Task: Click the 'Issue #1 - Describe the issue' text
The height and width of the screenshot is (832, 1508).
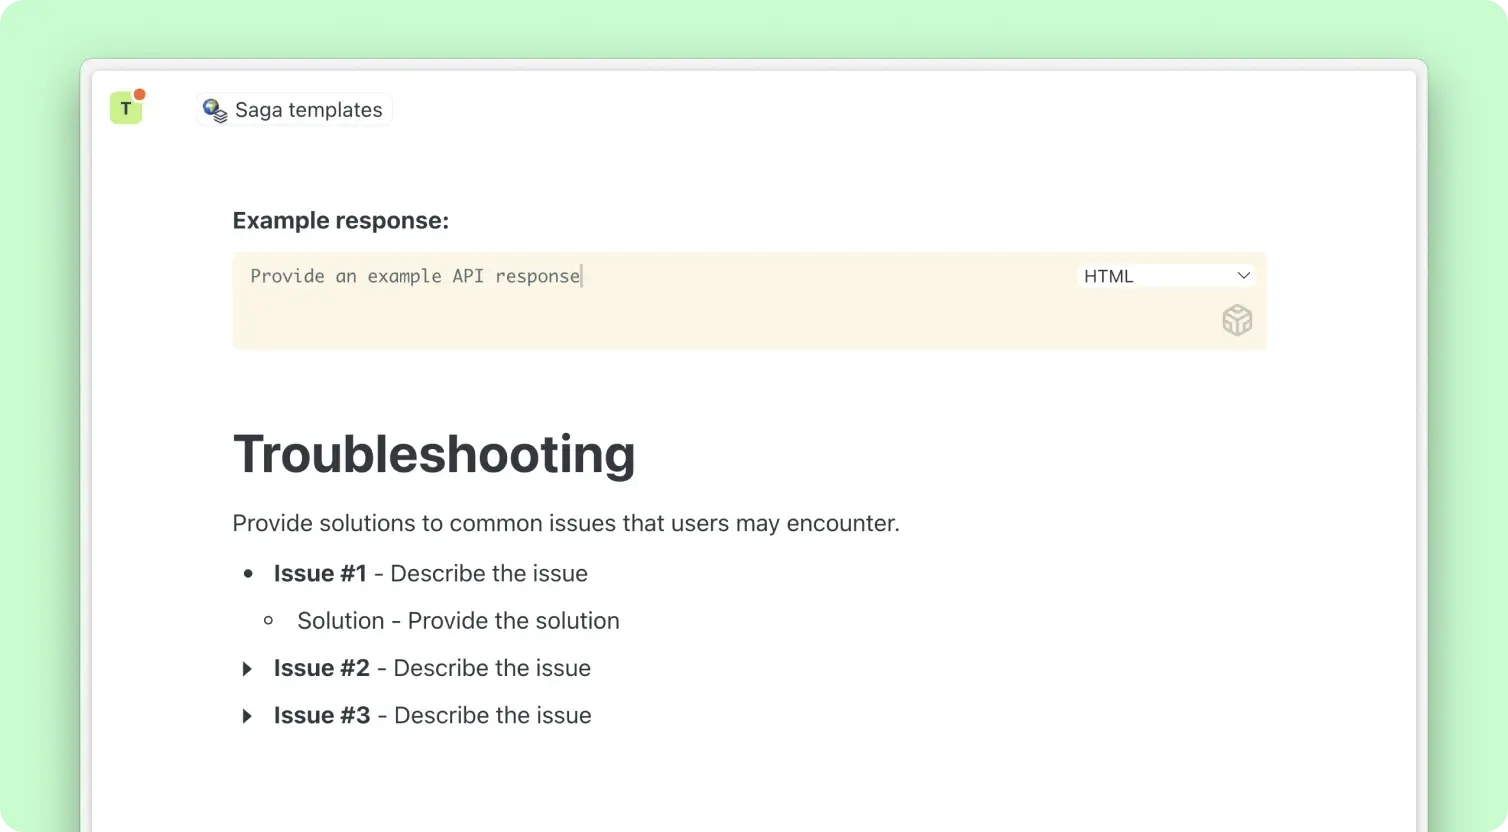Action: tap(430, 574)
